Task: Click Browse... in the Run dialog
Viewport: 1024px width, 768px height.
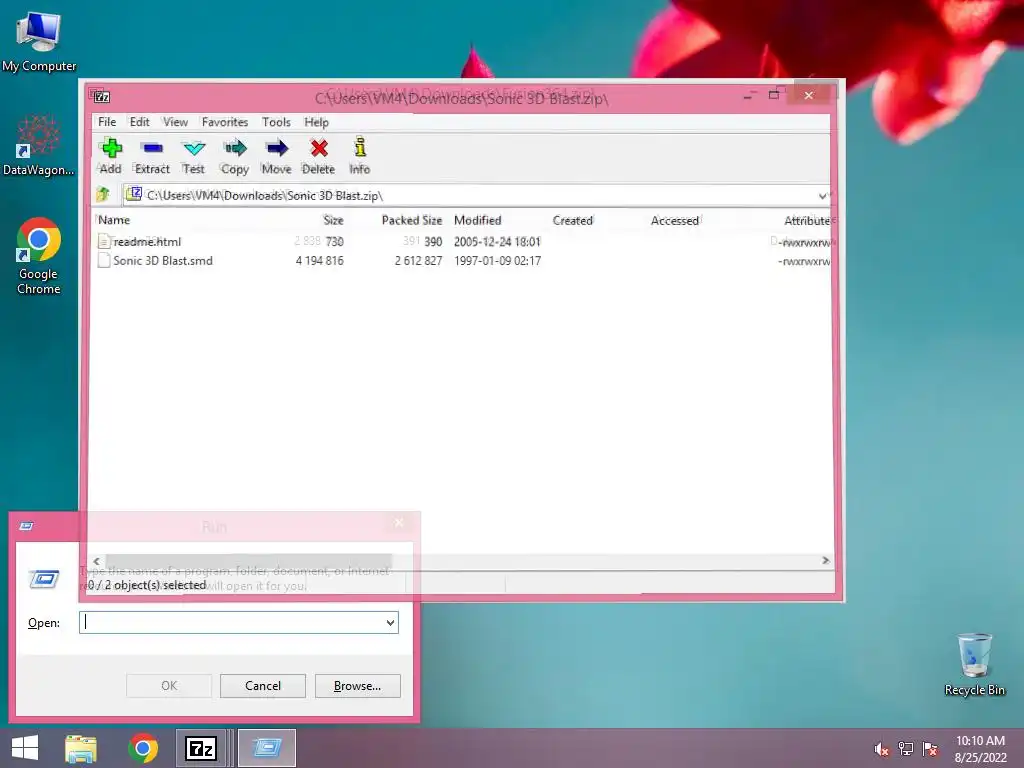Action: (x=357, y=686)
